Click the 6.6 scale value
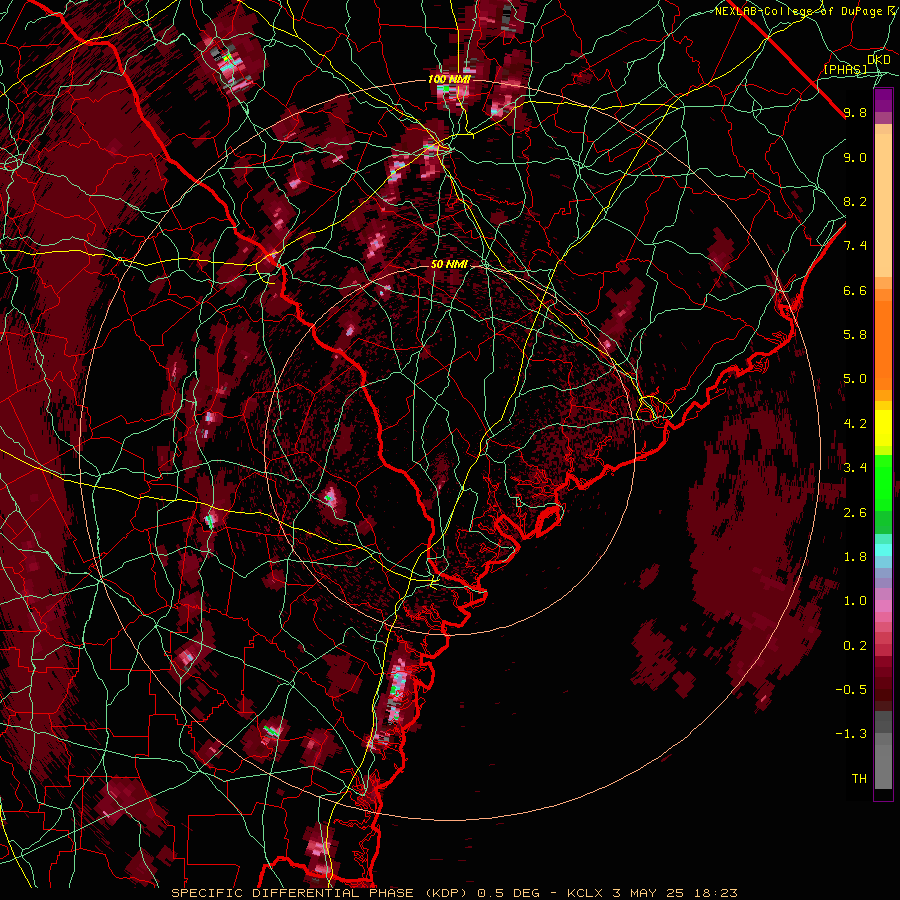Image resolution: width=900 pixels, height=900 pixels. [x=855, y=290]
